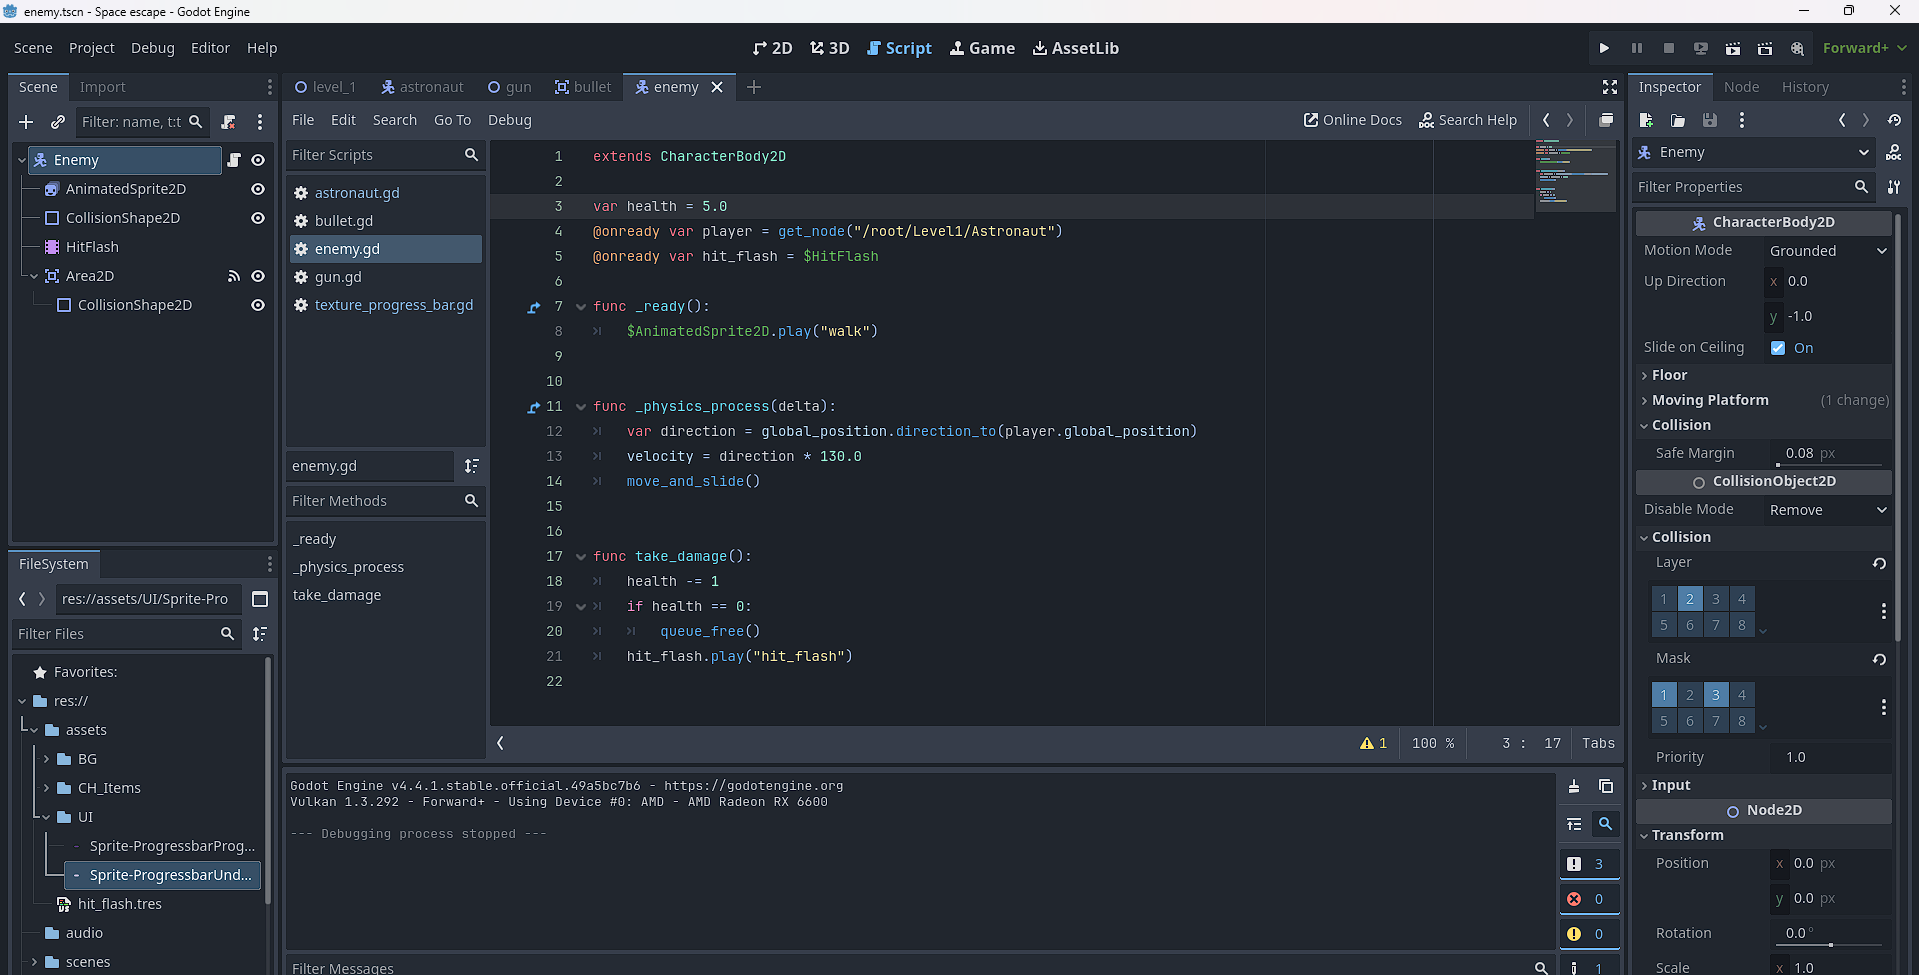Viewport: 1919px width, 975px height.
Task: Open the Online Docs link
Action: pos(1353,120)
